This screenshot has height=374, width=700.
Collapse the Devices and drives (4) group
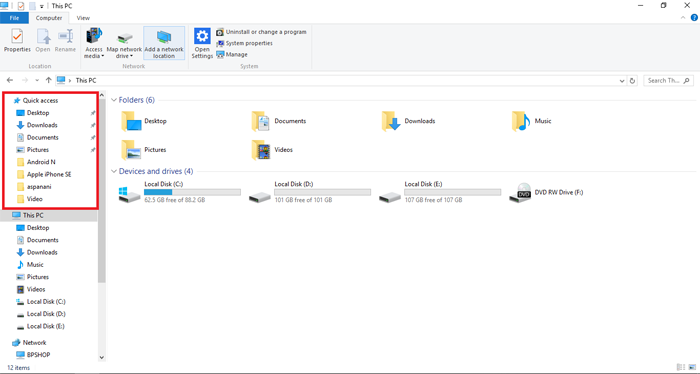pyautogui.click(x=114, y=171)
